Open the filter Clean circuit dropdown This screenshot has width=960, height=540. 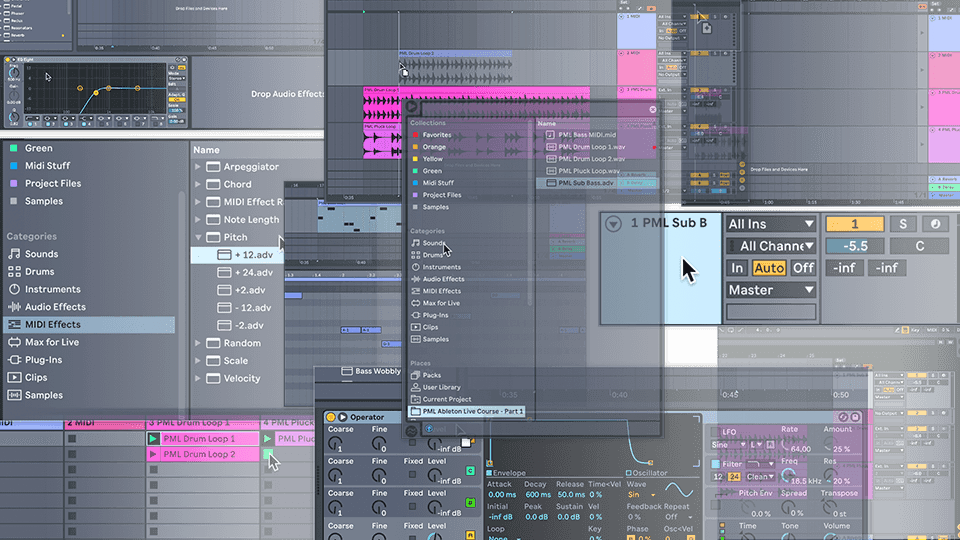point(760,476)
